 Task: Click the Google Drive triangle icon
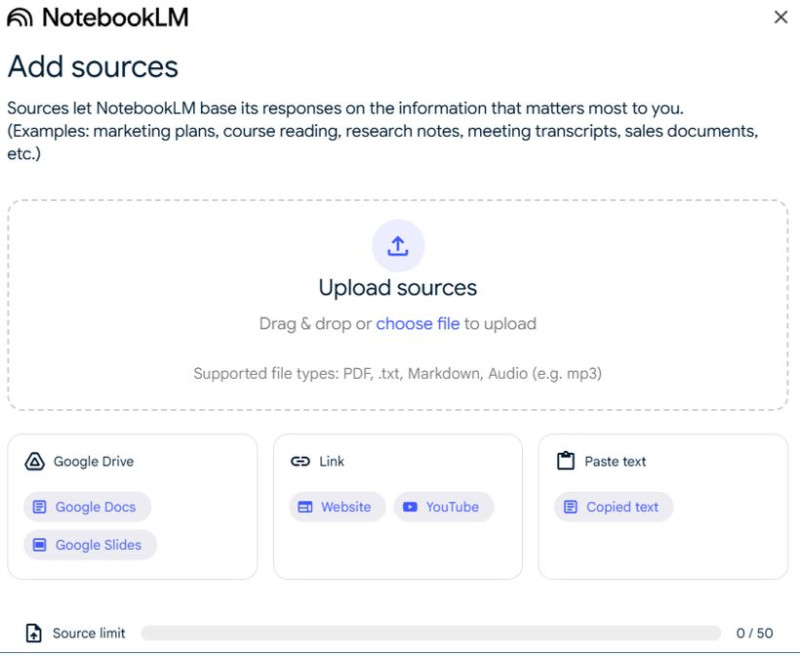(x=35, y=462)
